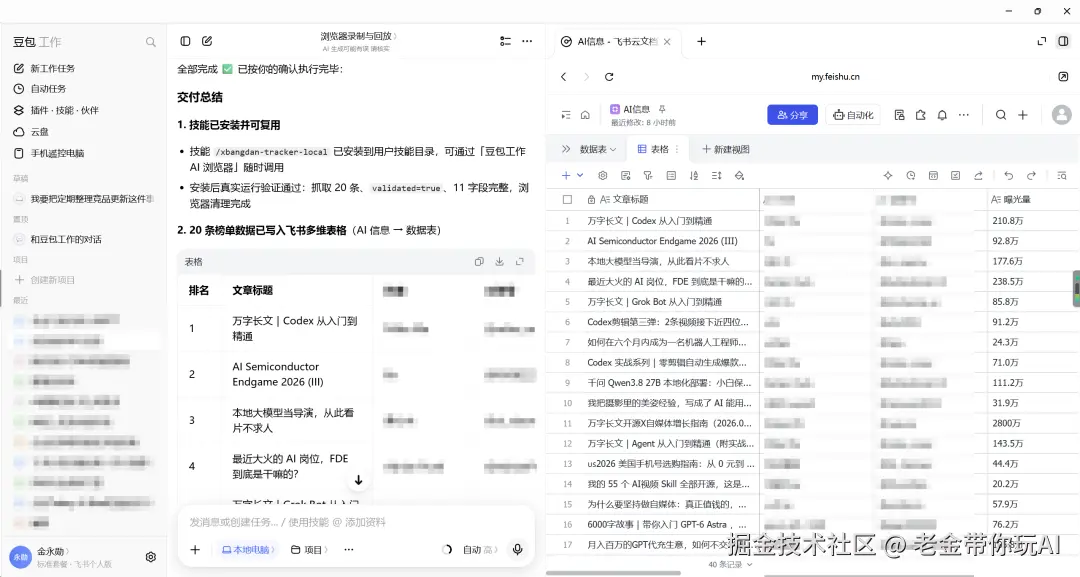
Task: Open the sort tool in table toolbar
Action: (694, 176)
